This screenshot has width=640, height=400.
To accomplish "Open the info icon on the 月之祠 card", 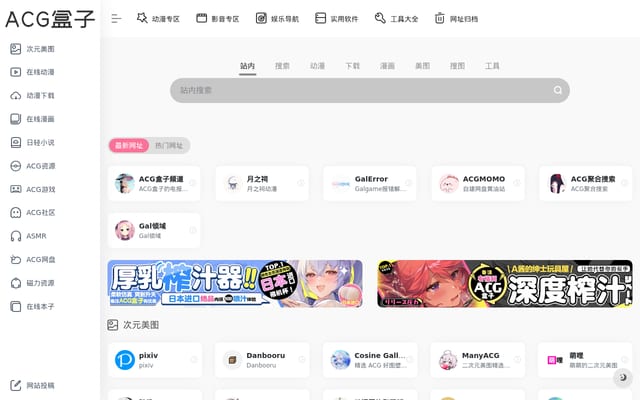I will point(301,183).
